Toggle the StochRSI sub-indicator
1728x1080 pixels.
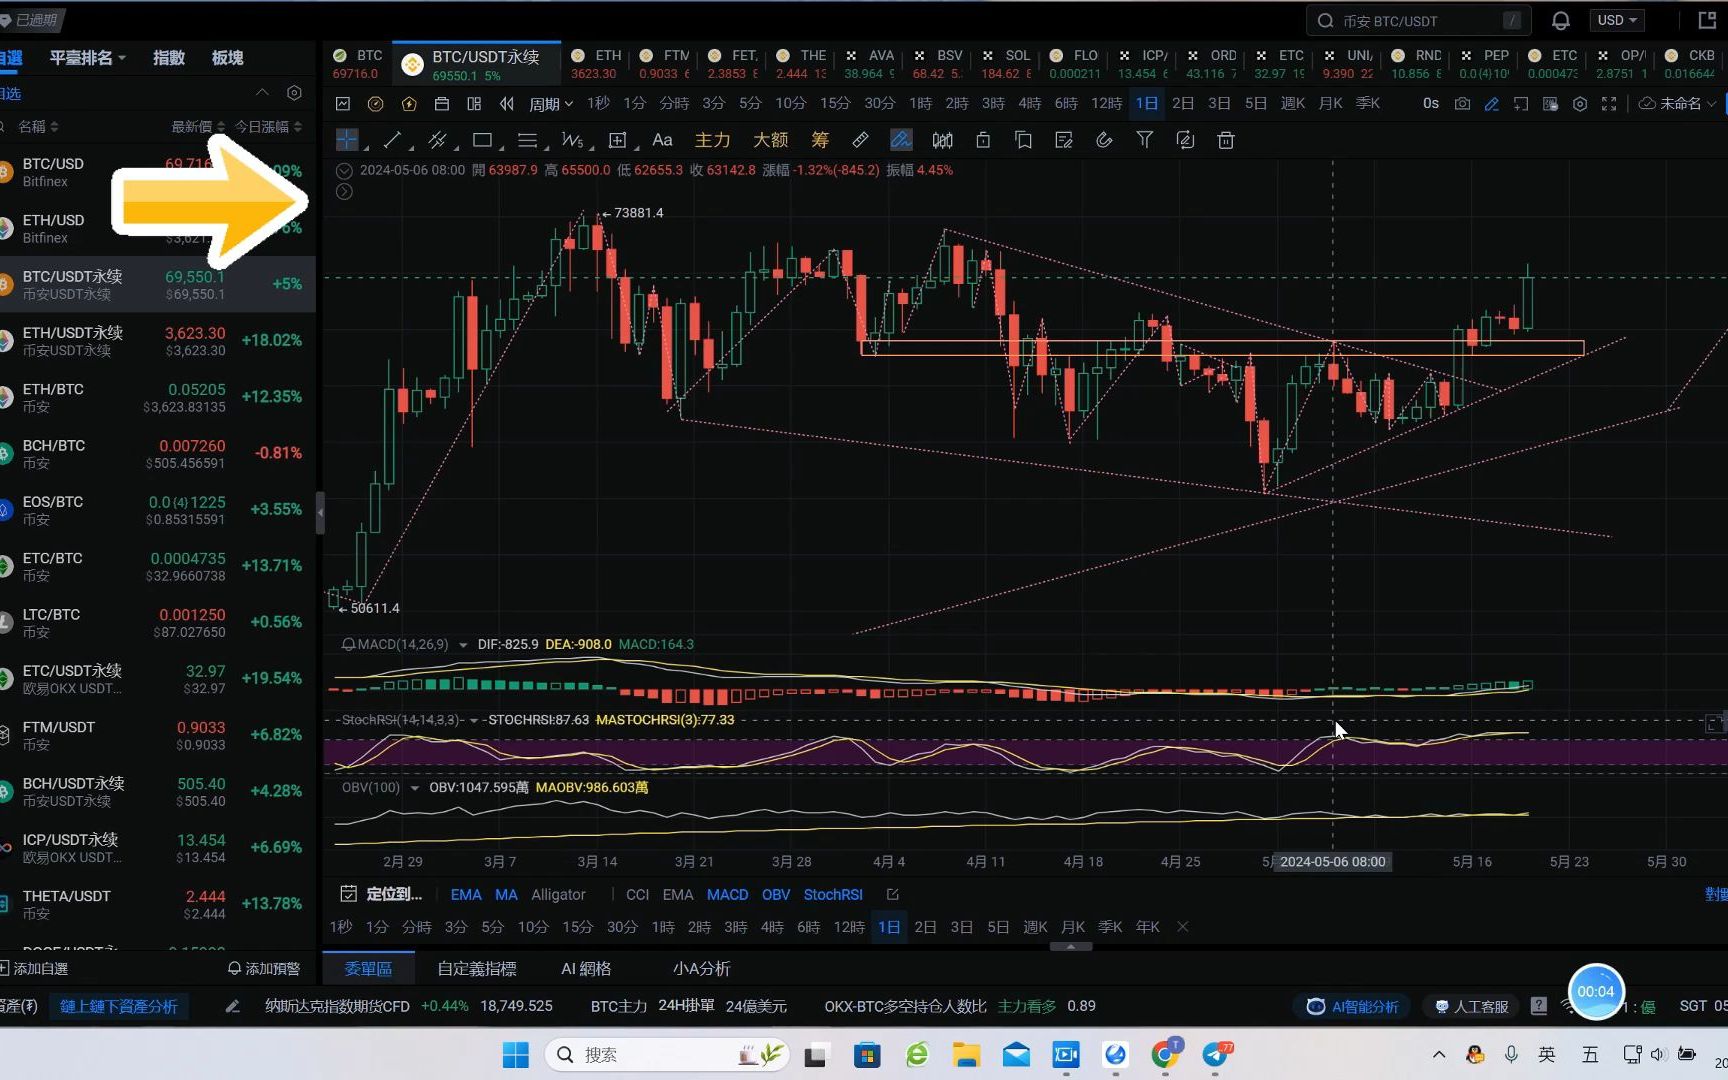coord(833,895)
